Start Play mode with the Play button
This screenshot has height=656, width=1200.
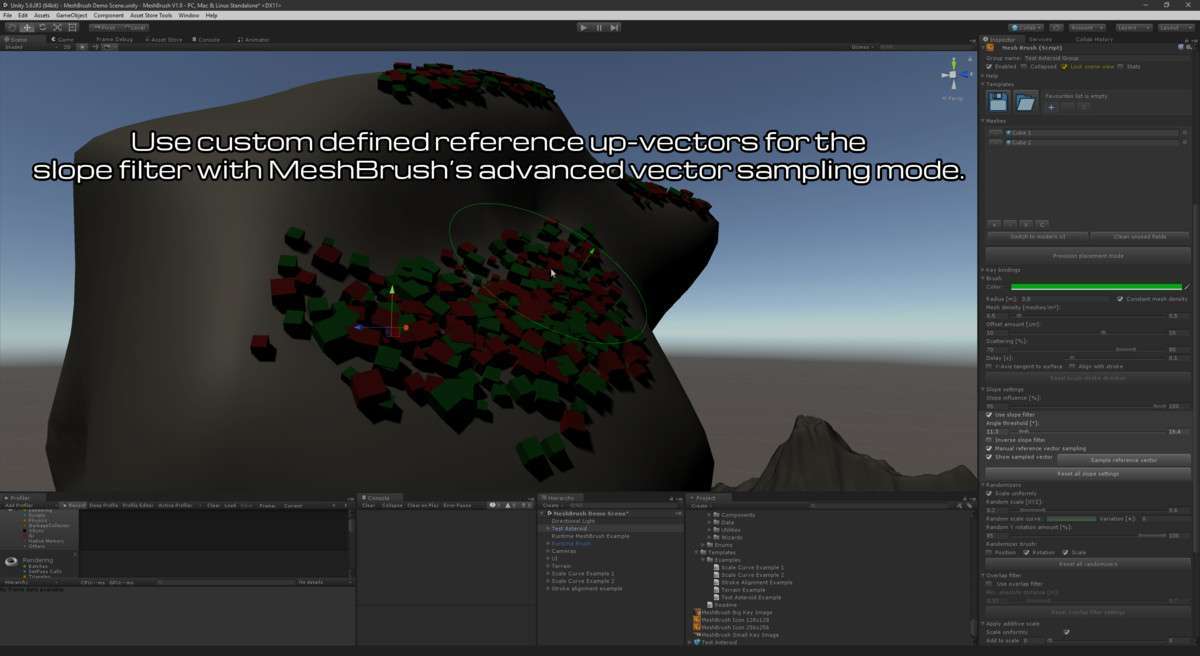point(583,27)
